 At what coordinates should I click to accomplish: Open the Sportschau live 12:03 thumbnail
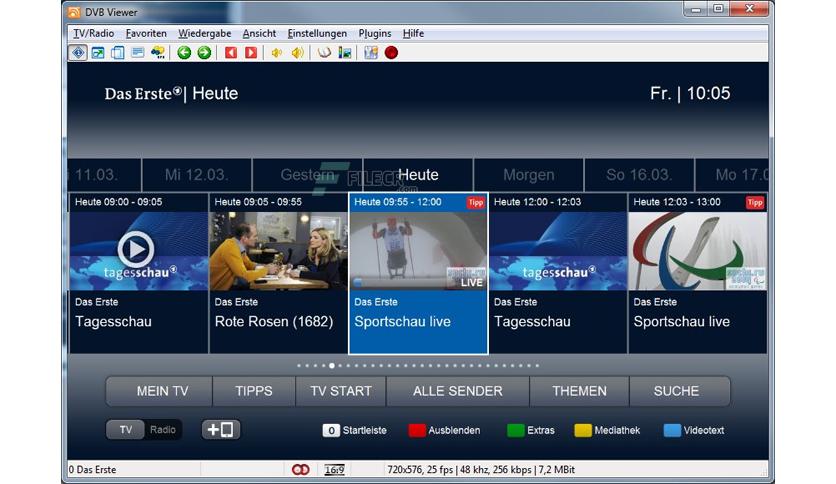(697, 251)
